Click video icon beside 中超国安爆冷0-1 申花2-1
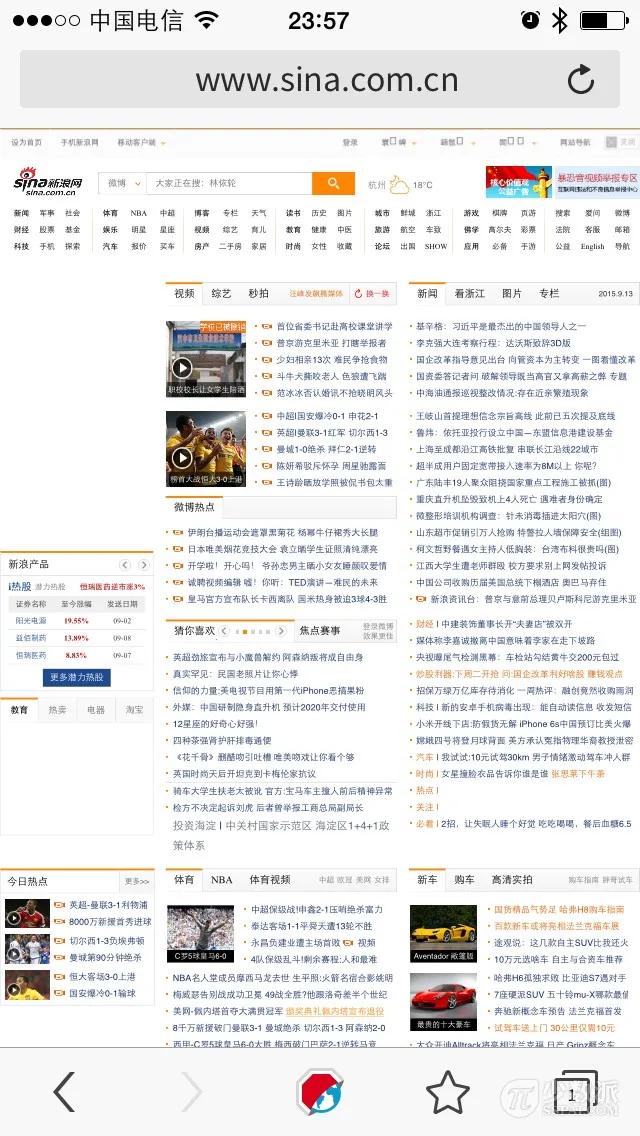 point(267,417)
